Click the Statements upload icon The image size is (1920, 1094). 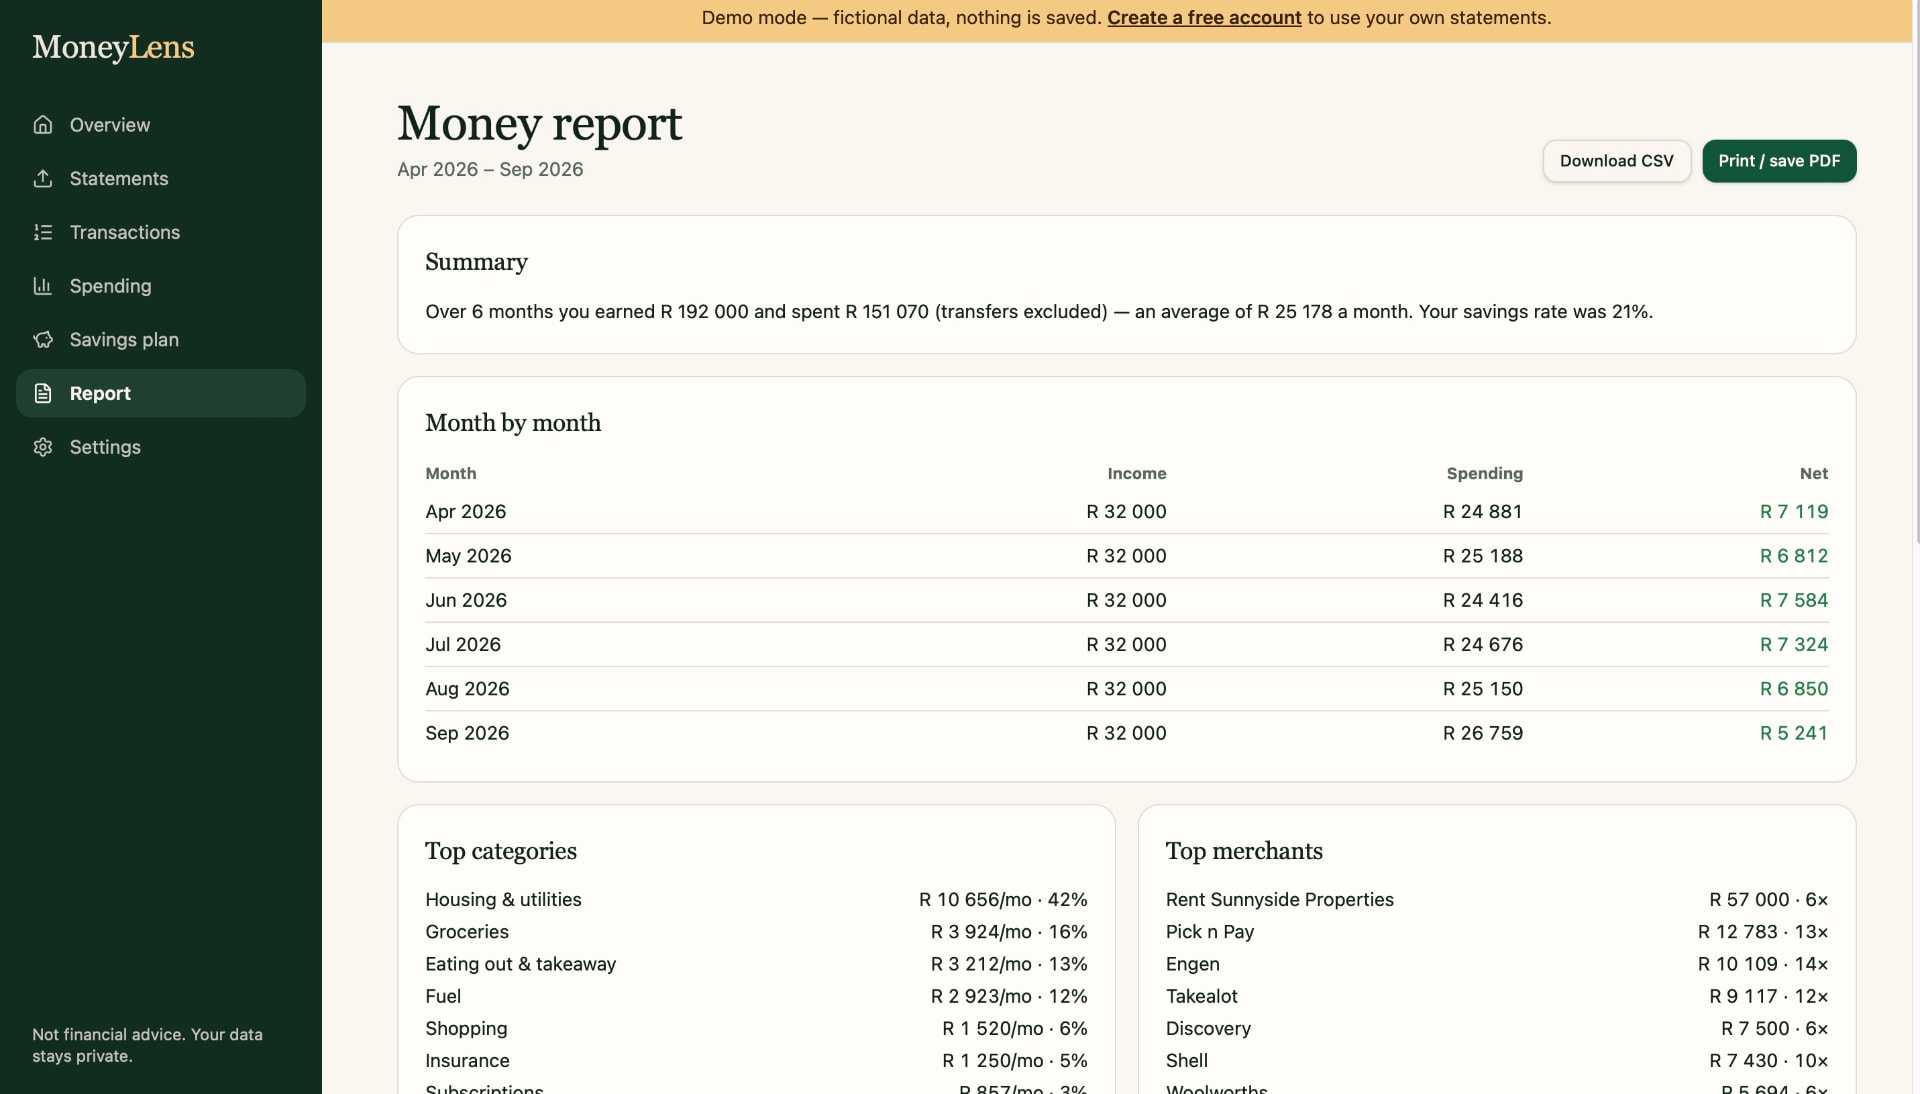pyautogui.click(x=43, y=178)
